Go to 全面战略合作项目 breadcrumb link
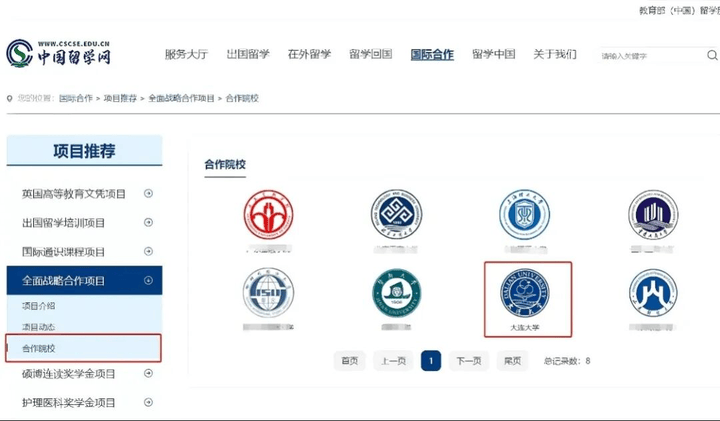 click(181, 98)
